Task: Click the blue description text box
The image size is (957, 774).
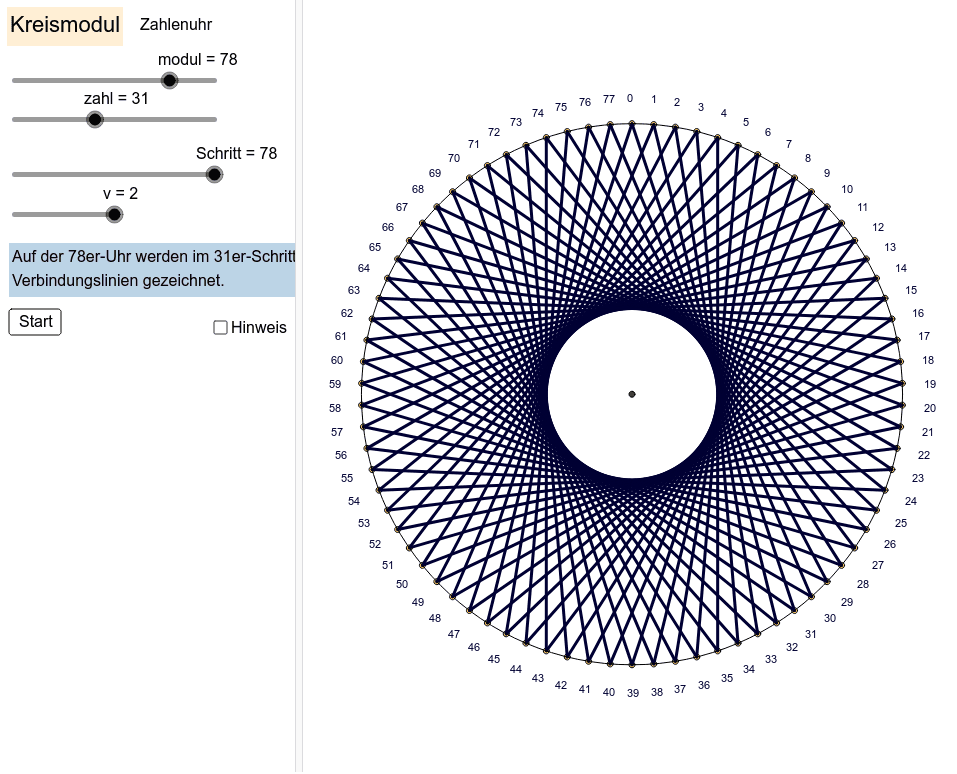Action: [152, 270]
